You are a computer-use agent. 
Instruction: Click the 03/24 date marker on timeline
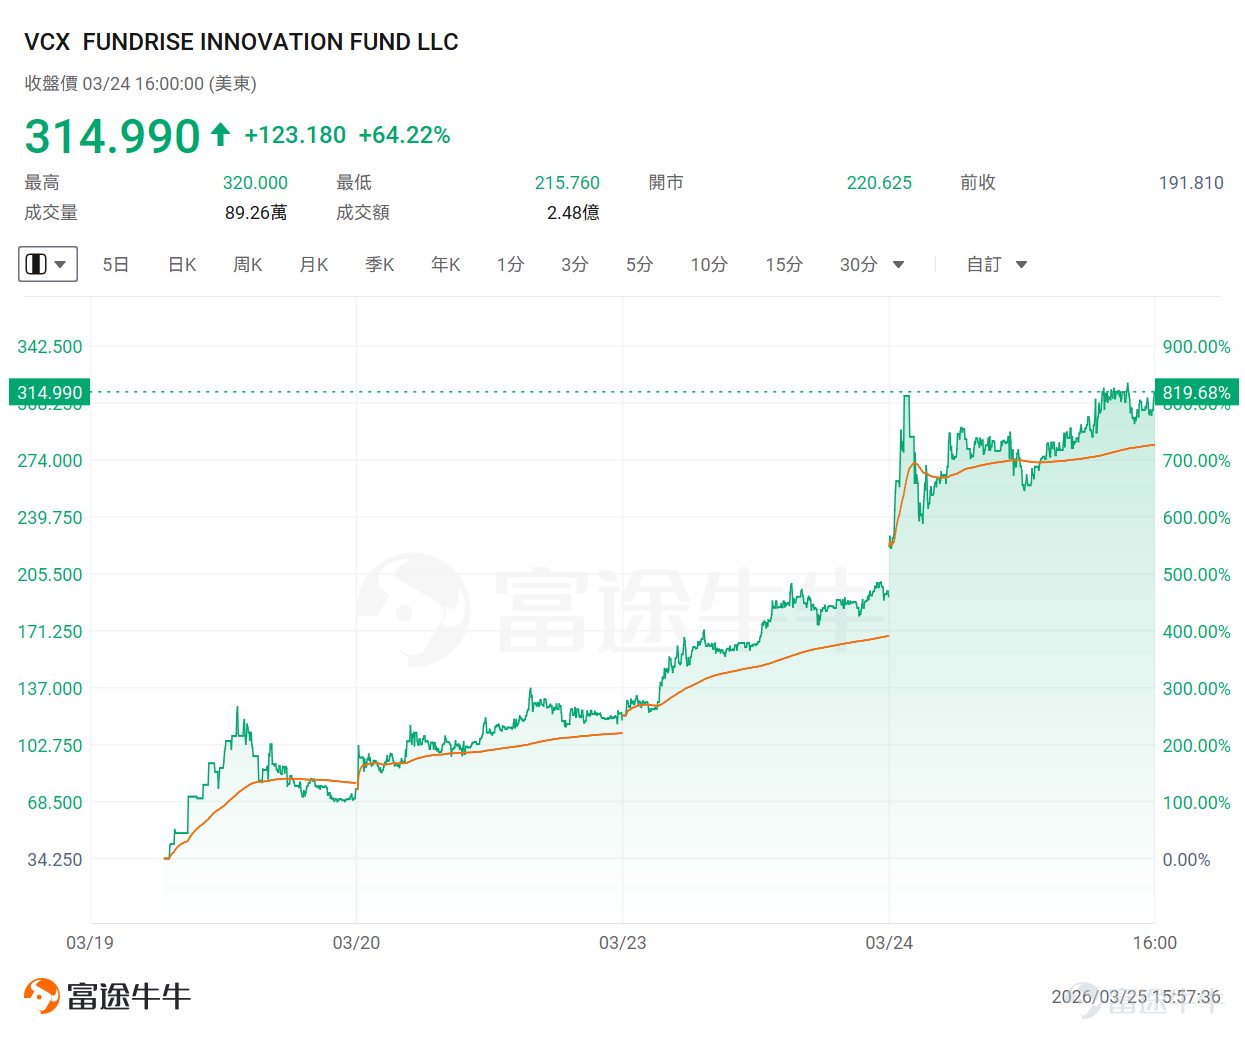[x=889, y=943]
